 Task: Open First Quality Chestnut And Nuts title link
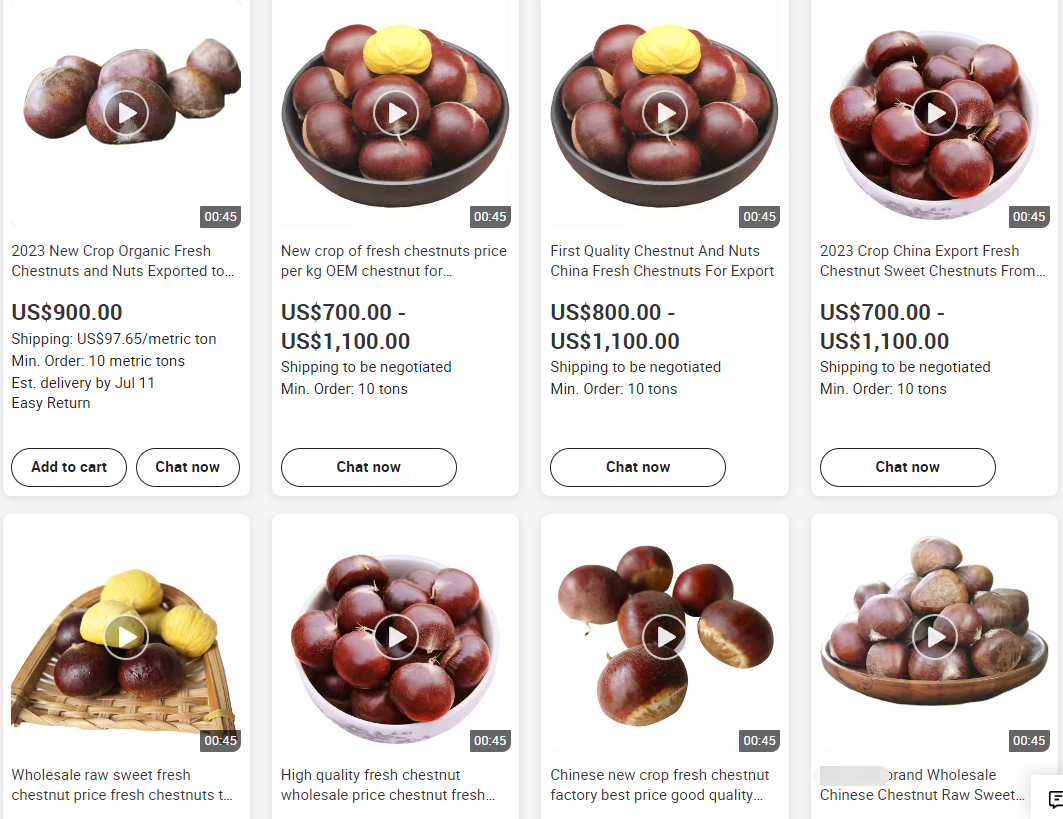pyautogui.click(x=662, y=261)
